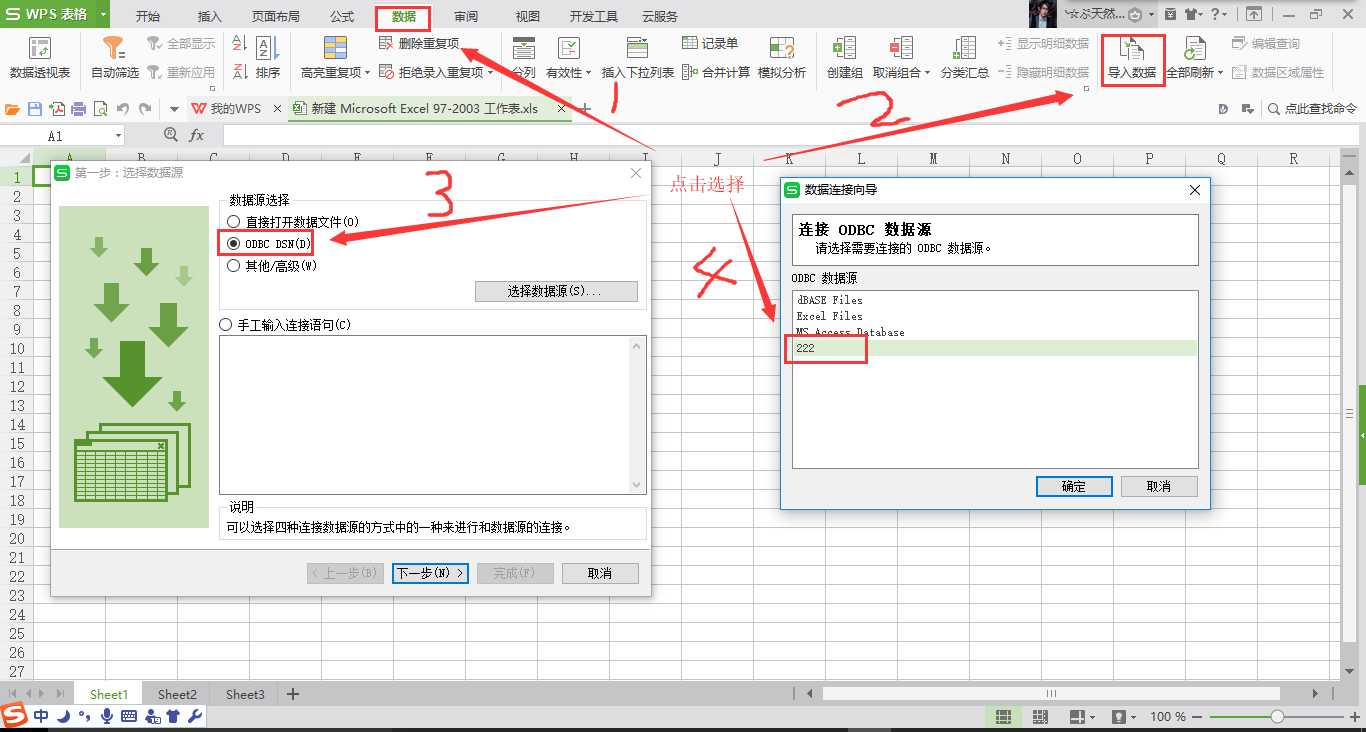
Task: Expand 拒绝录入重复项 dropdown arrow
Action: [x=491, y=72]
